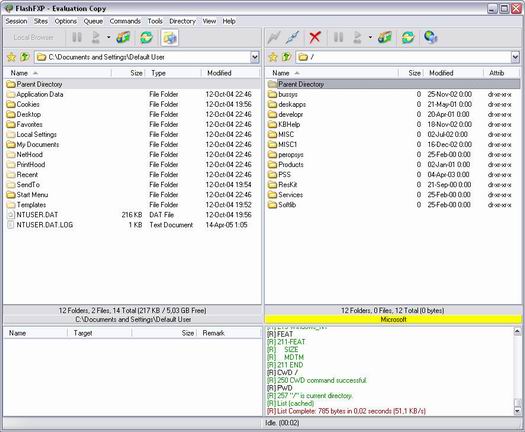525x432 pixels.
Task: Open the Queue menu
Action: (93, 21)
